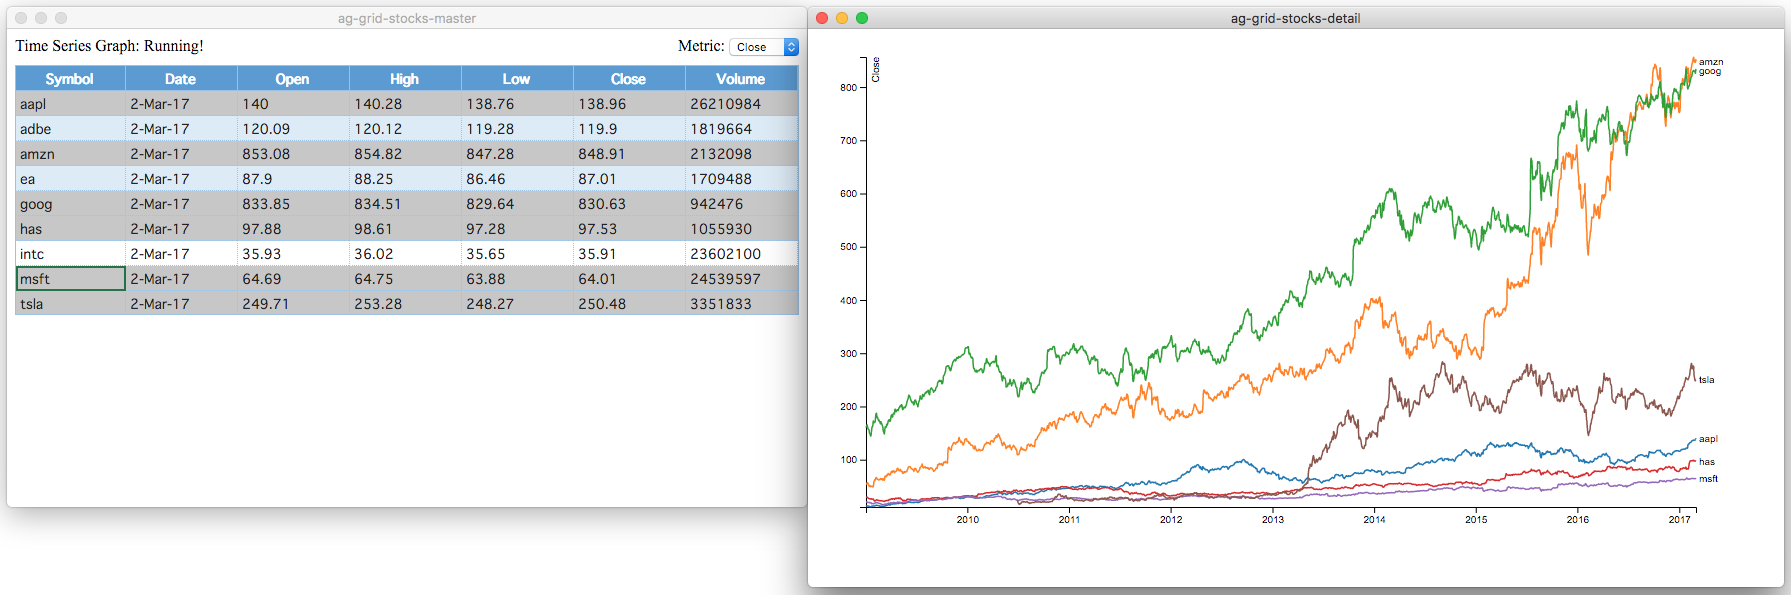
Task: Select the intc symbol cell
Action: coord(70,254)
